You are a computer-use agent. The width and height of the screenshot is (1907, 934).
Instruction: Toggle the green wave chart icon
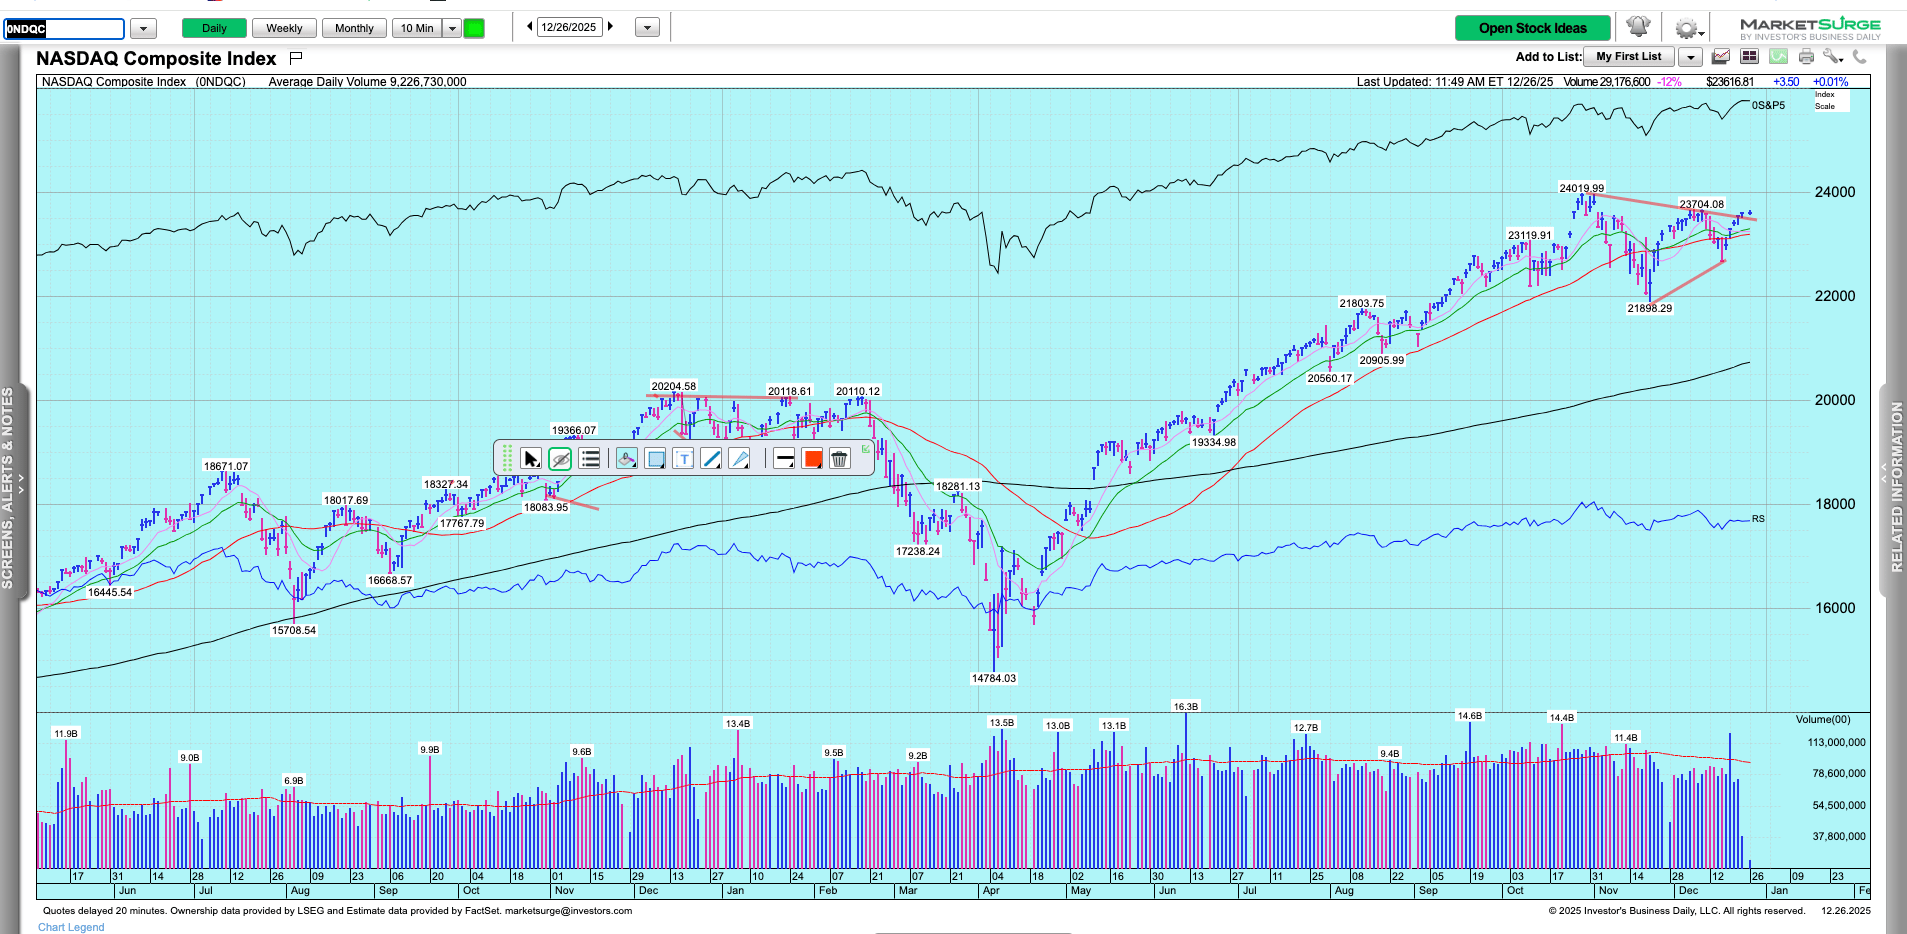tap(1778, 57)
